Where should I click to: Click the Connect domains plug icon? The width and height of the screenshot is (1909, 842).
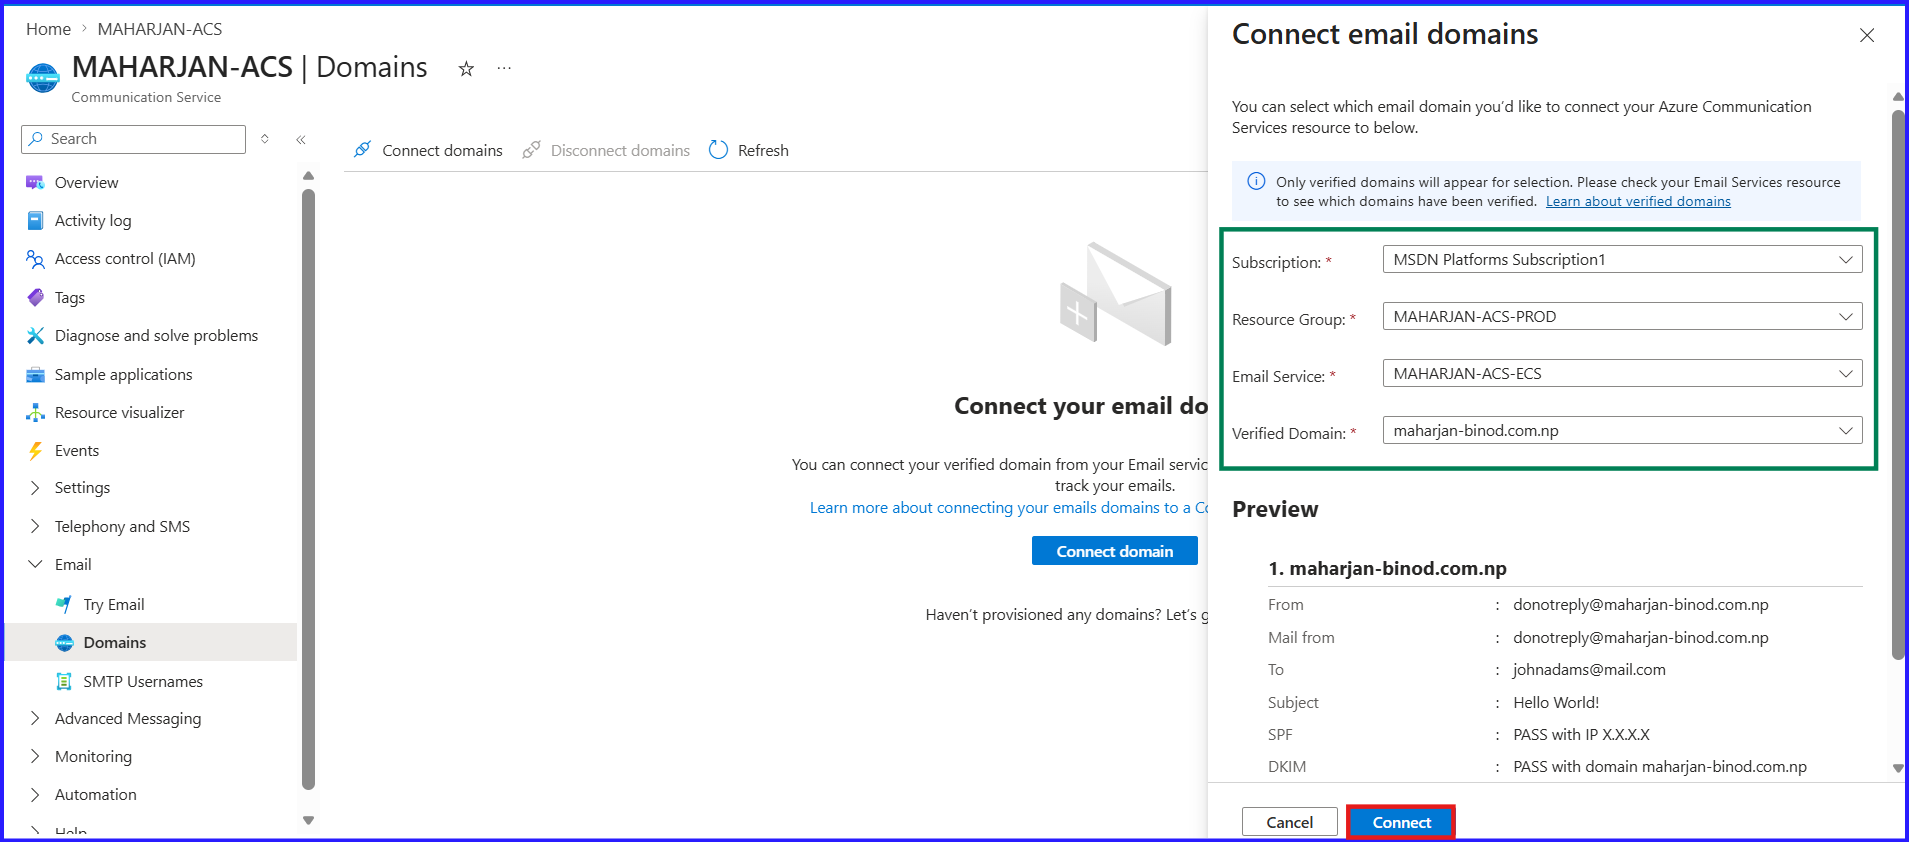pyautogui.click(x=363, y=150)
